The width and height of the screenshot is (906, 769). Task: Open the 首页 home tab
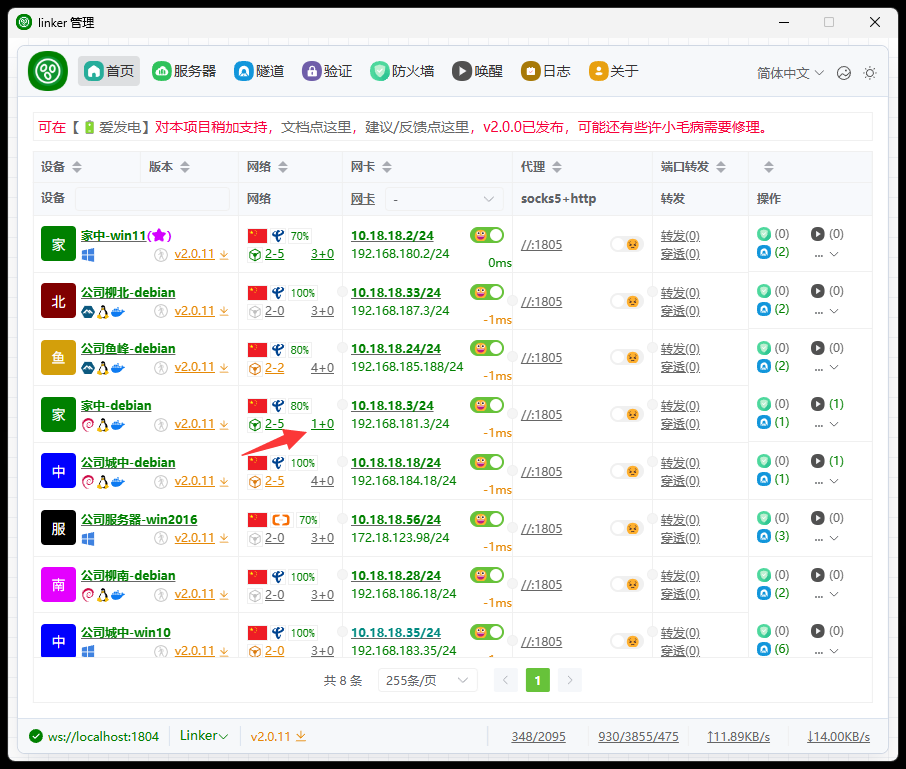(x=109, y=71)
